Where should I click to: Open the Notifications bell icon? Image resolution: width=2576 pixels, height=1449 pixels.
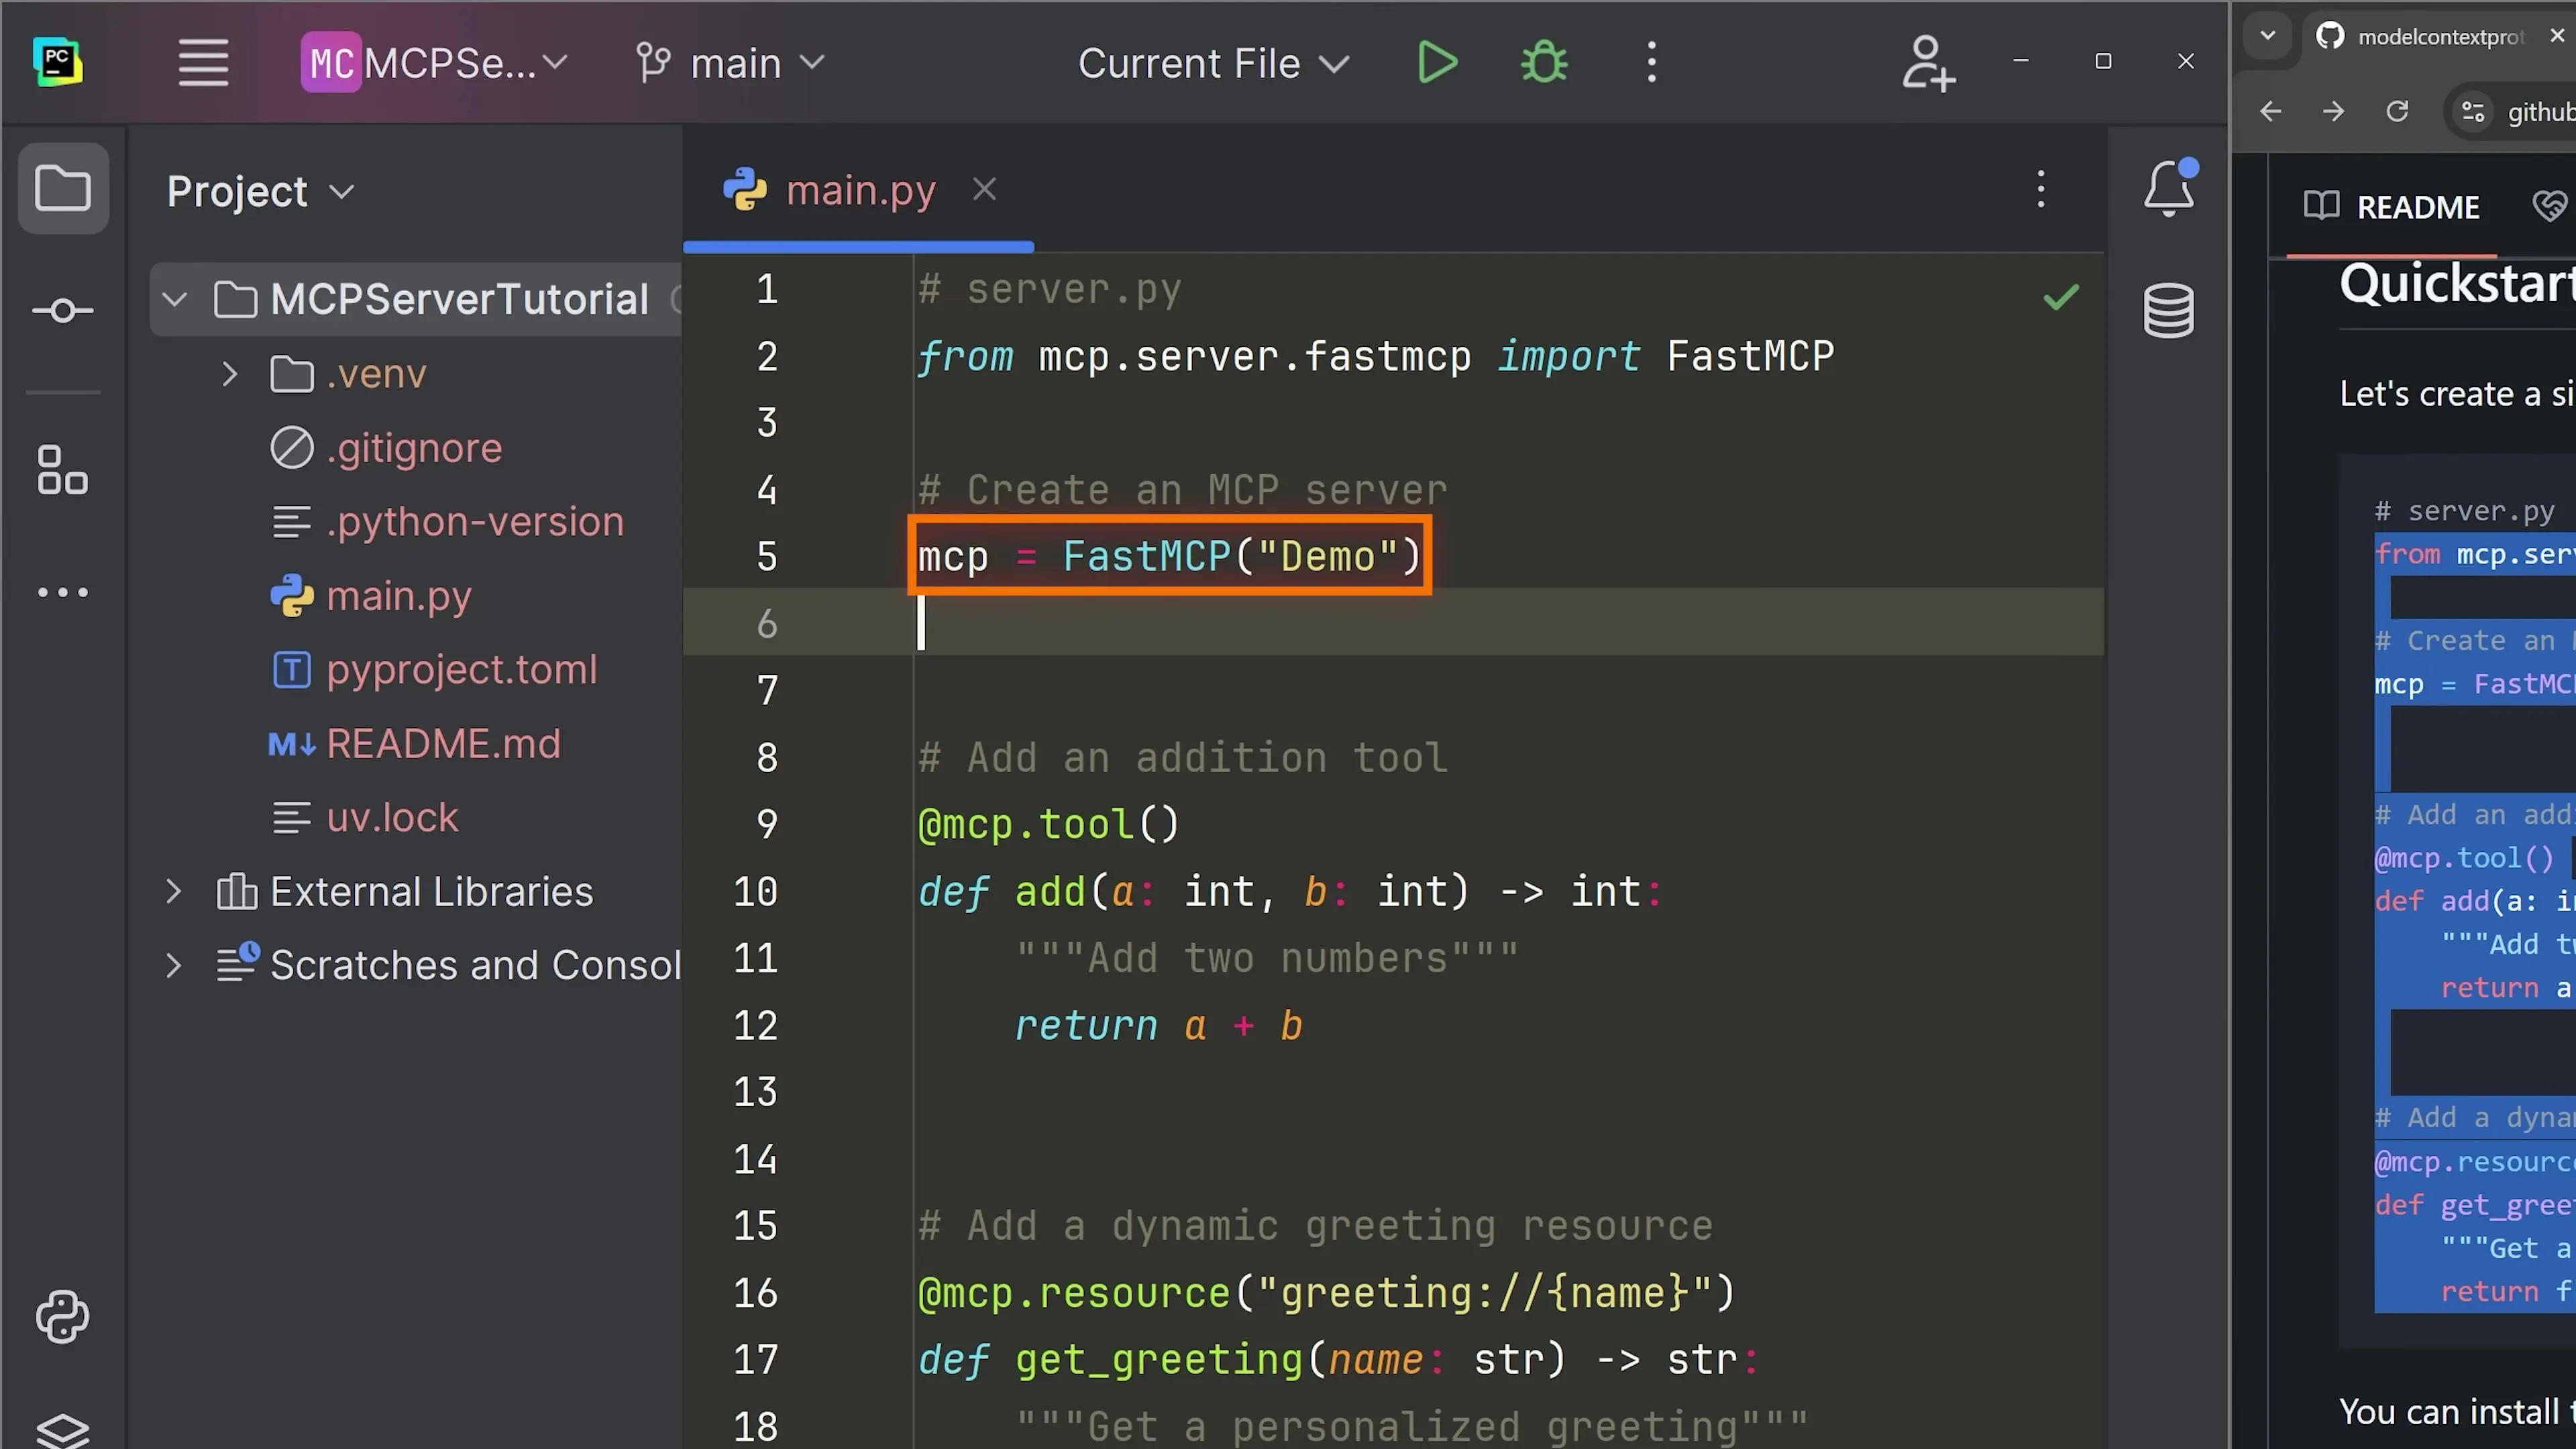click(2169, 188)
